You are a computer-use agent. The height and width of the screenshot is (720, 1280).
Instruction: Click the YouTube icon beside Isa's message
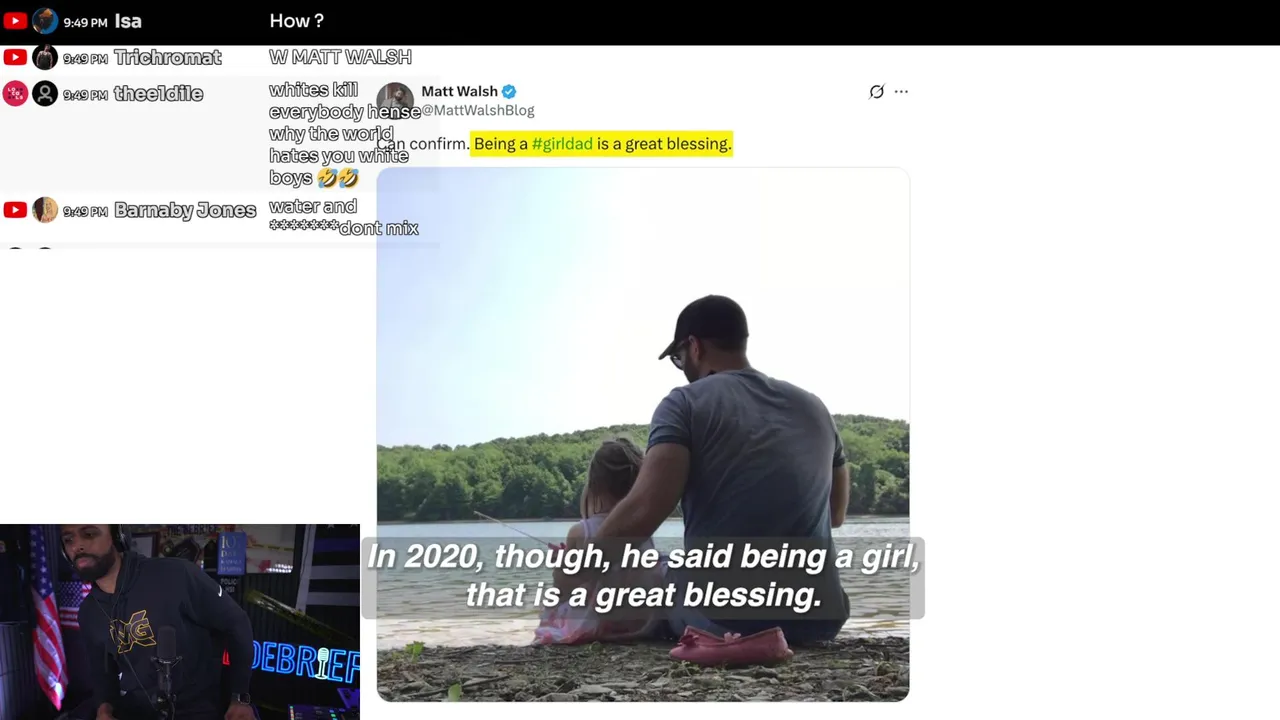[x=15, y=21]
